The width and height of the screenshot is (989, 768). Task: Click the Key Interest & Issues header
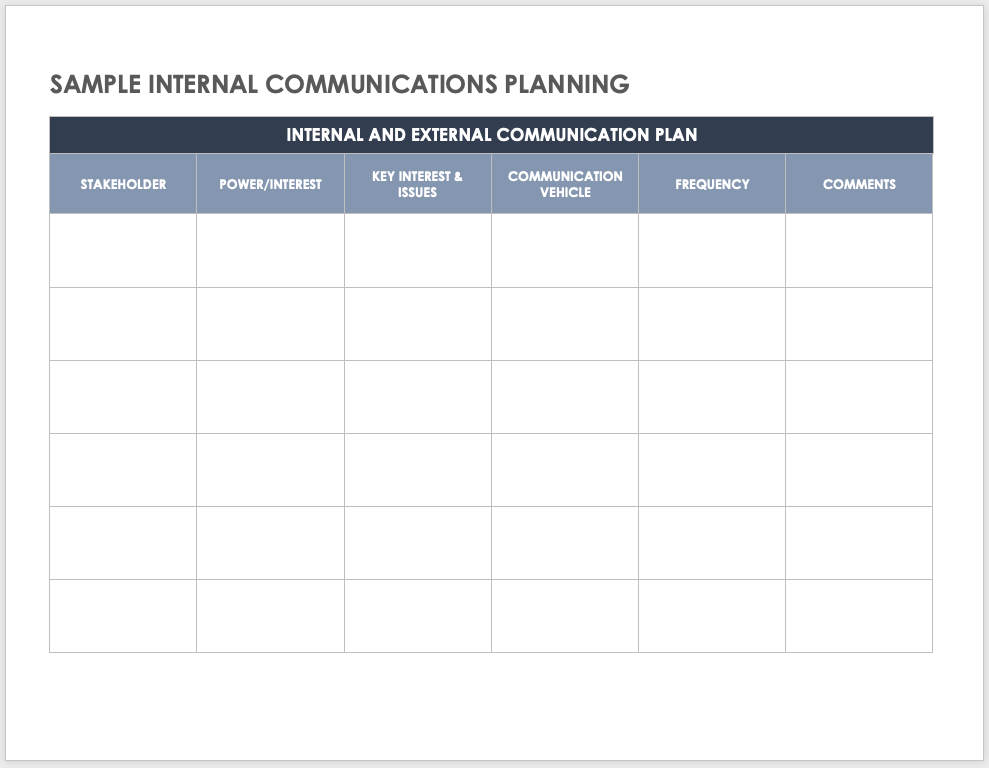417,184
